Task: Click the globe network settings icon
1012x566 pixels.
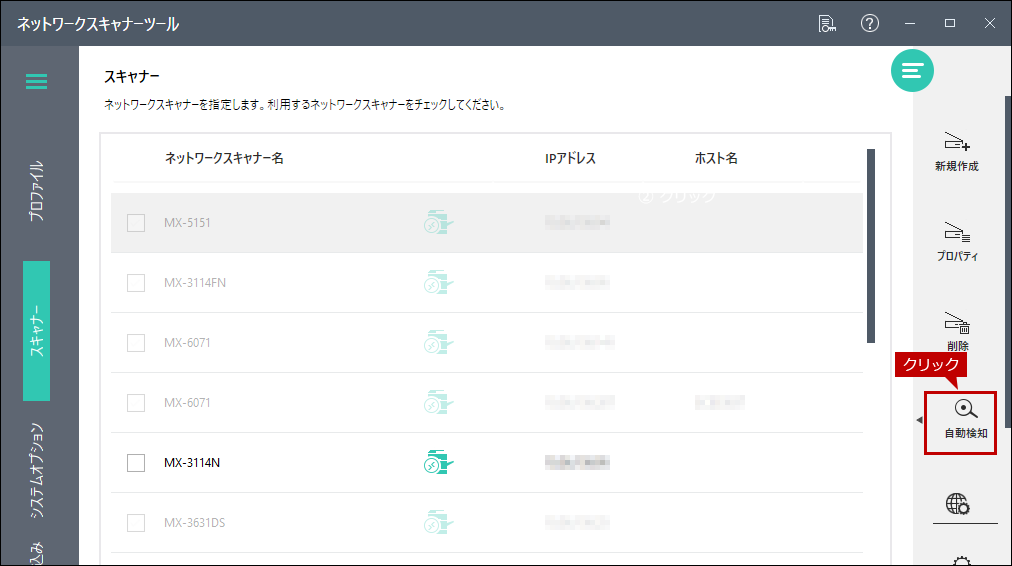Action: pos(958,504)
